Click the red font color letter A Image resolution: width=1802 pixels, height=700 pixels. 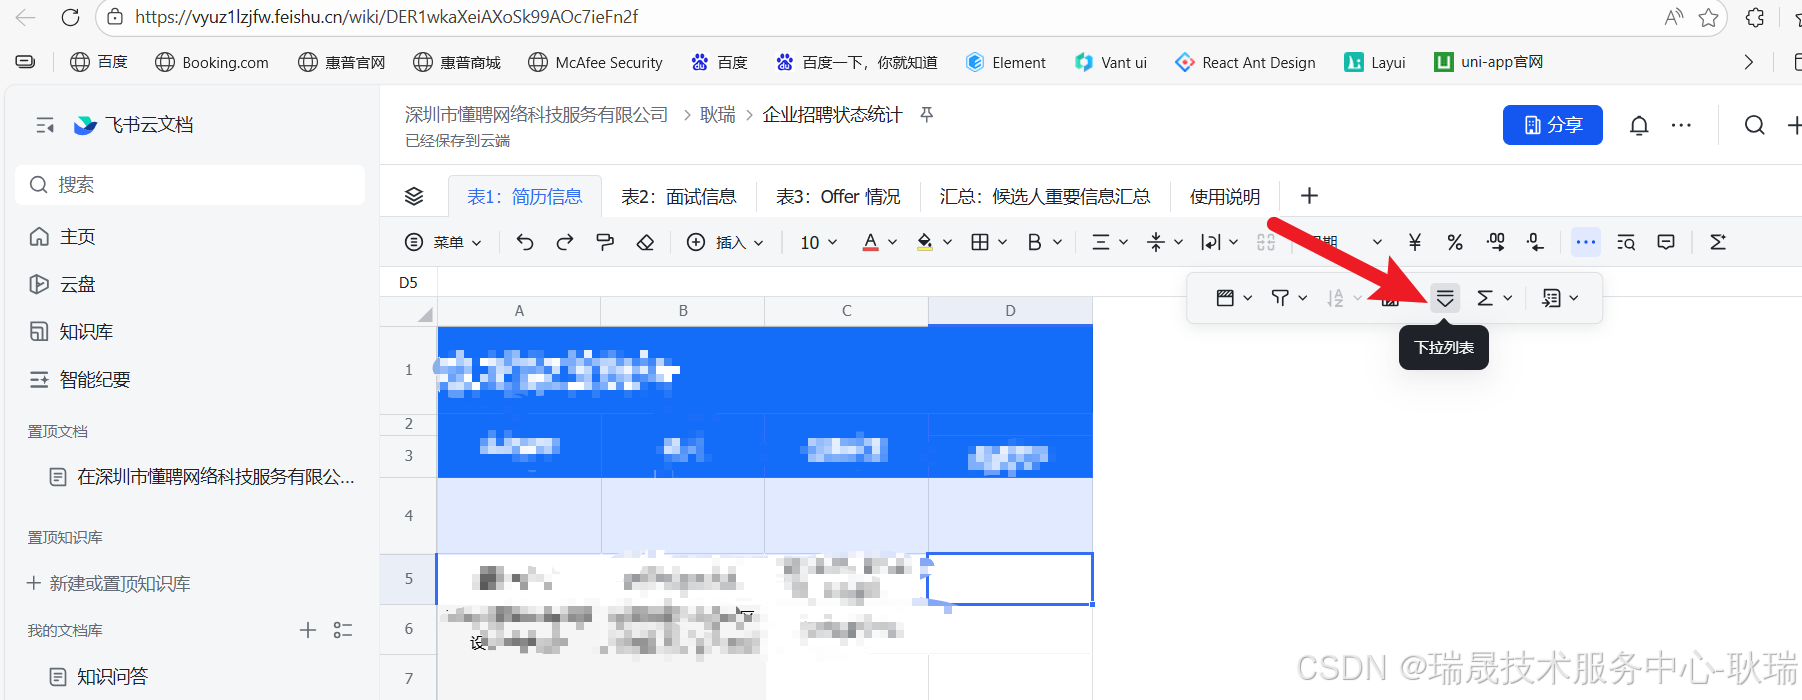(x=870, y=242)
